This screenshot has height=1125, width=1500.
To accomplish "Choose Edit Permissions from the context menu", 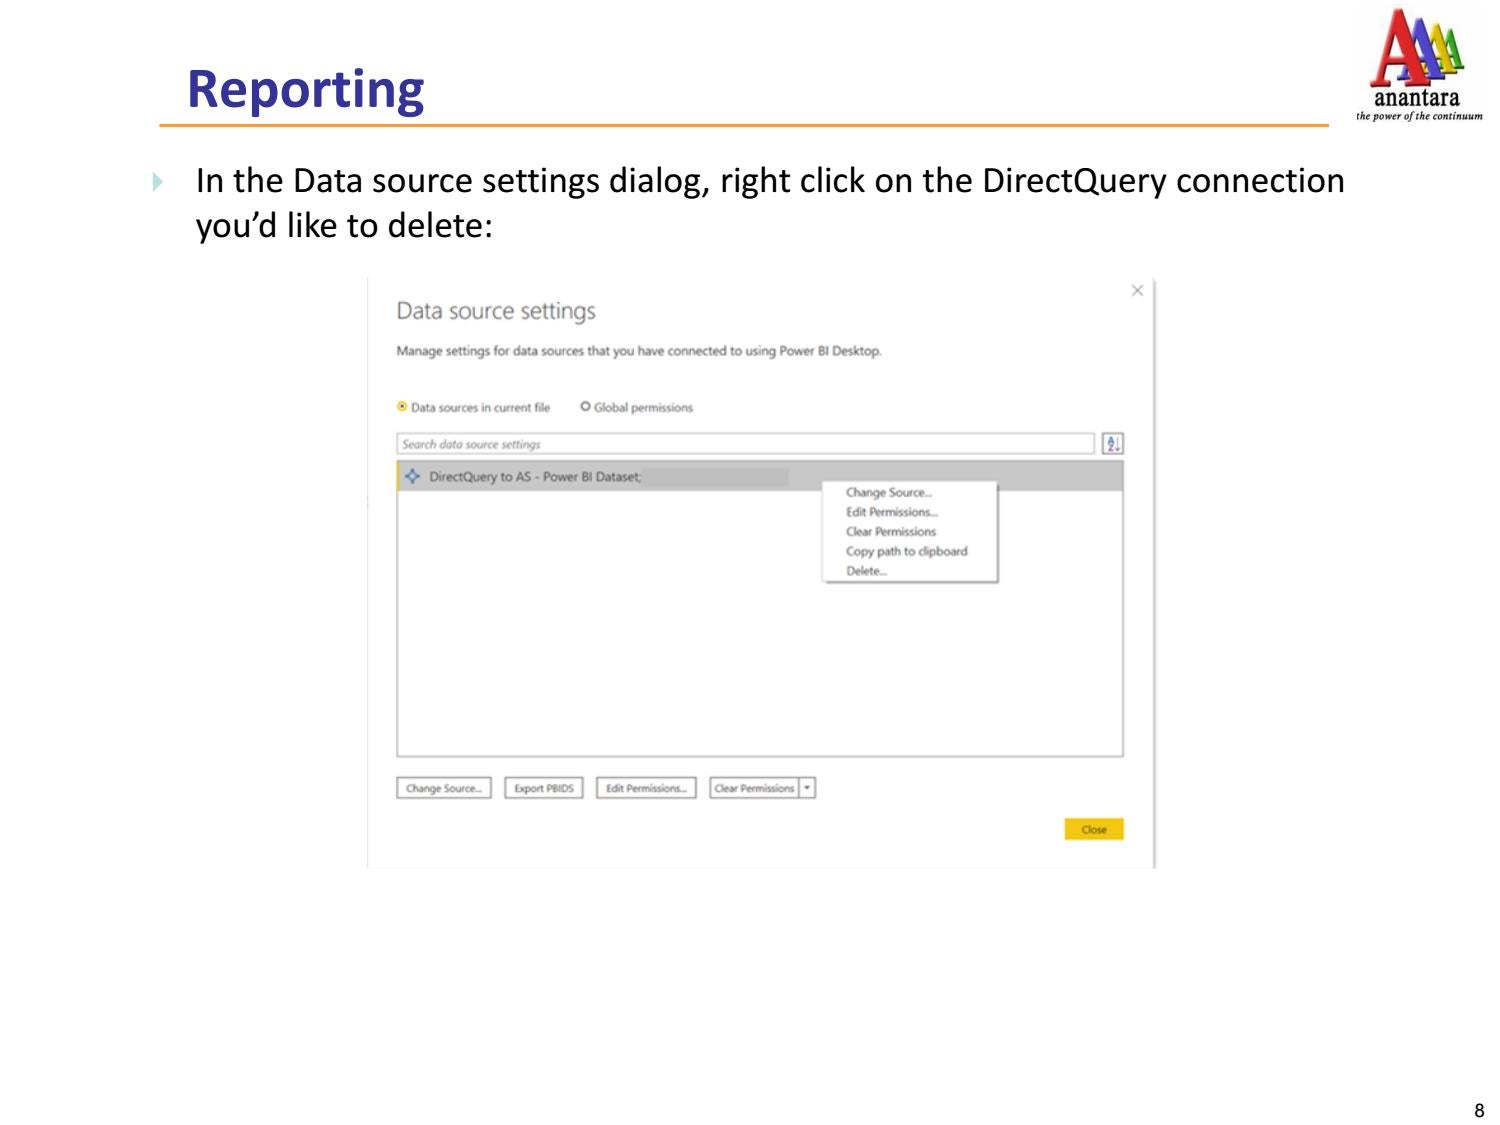I will 890,512.
